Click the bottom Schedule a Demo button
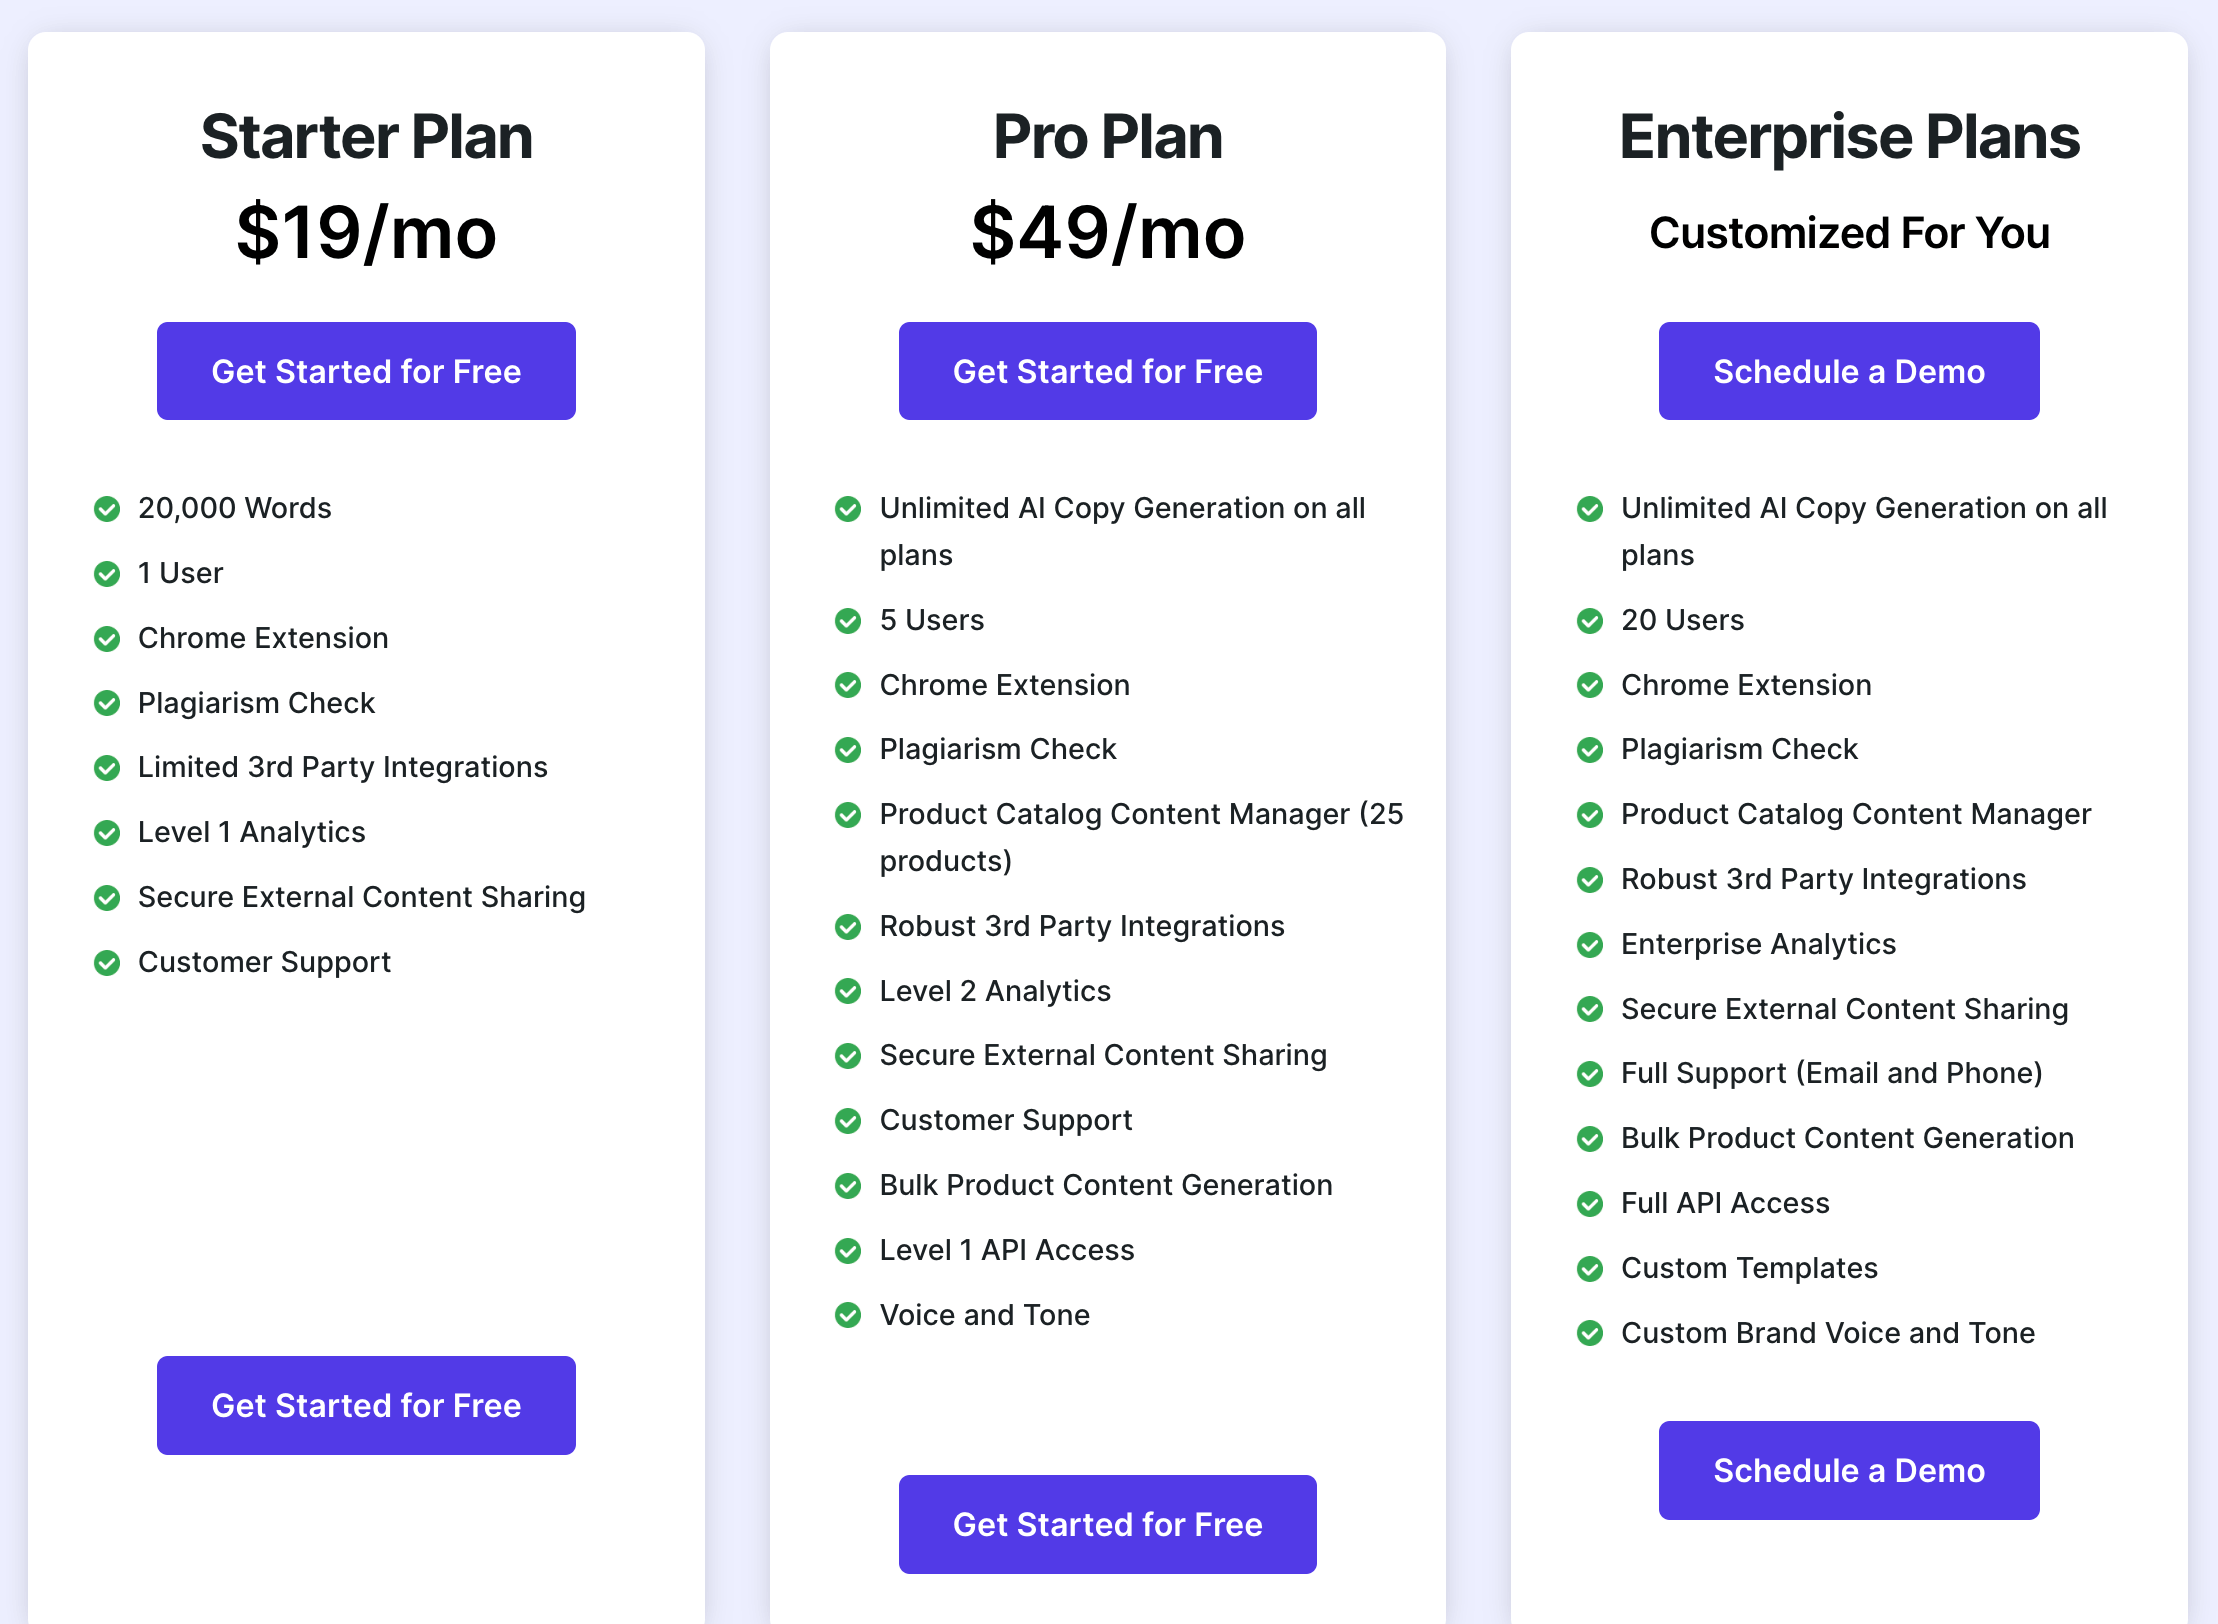The width and height of the screenshot is (2218, 1624). 1849,1470
